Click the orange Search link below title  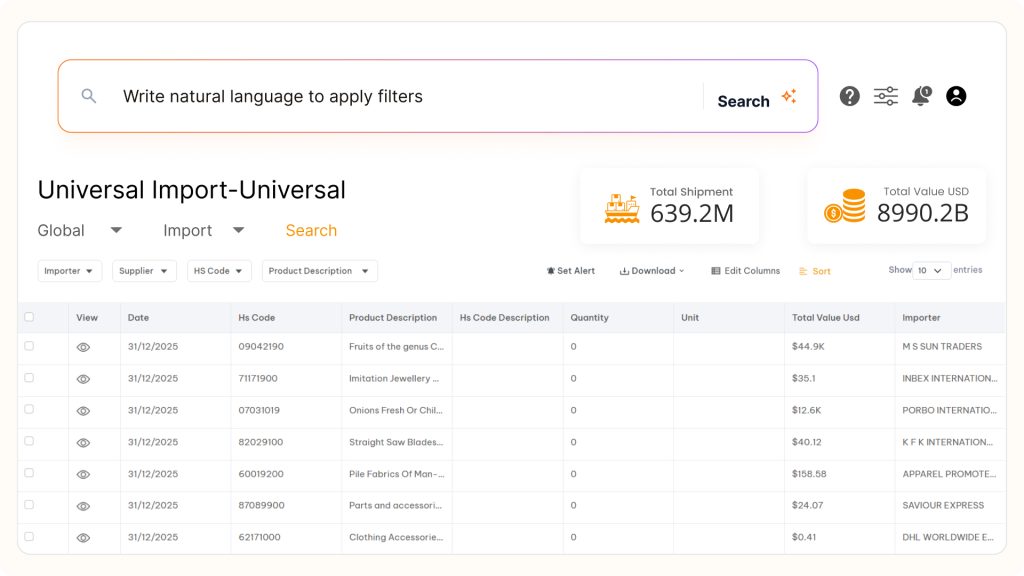(311, 231)
